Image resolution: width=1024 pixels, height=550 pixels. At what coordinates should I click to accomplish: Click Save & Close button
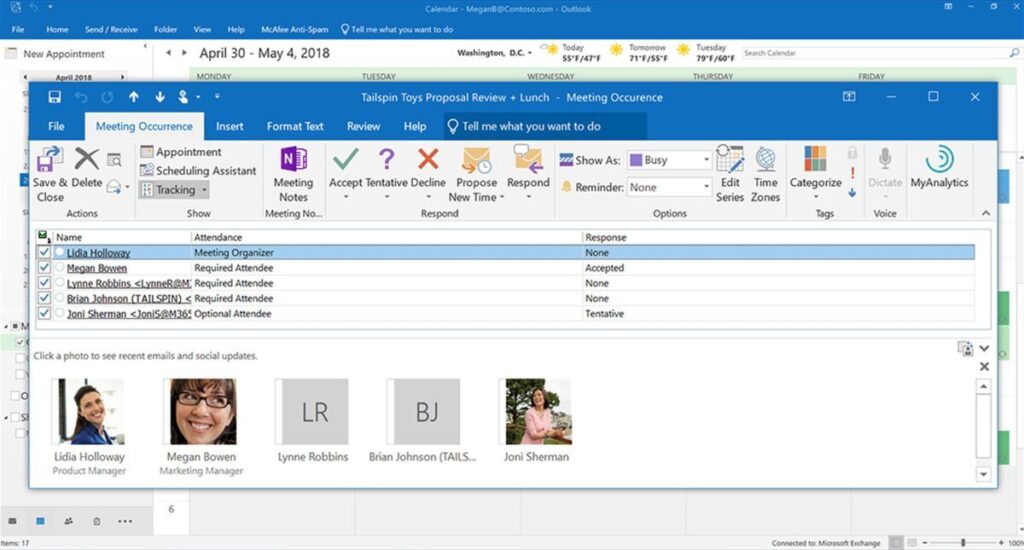(50, 175)
